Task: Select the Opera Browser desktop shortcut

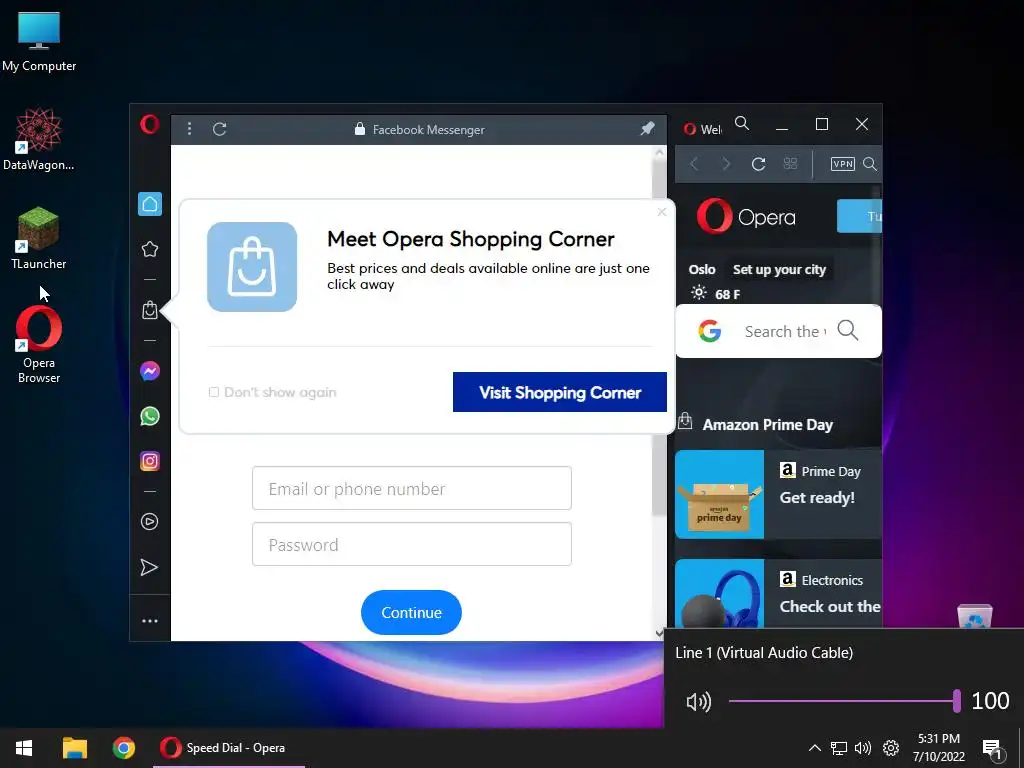Action: click(39, 345)
